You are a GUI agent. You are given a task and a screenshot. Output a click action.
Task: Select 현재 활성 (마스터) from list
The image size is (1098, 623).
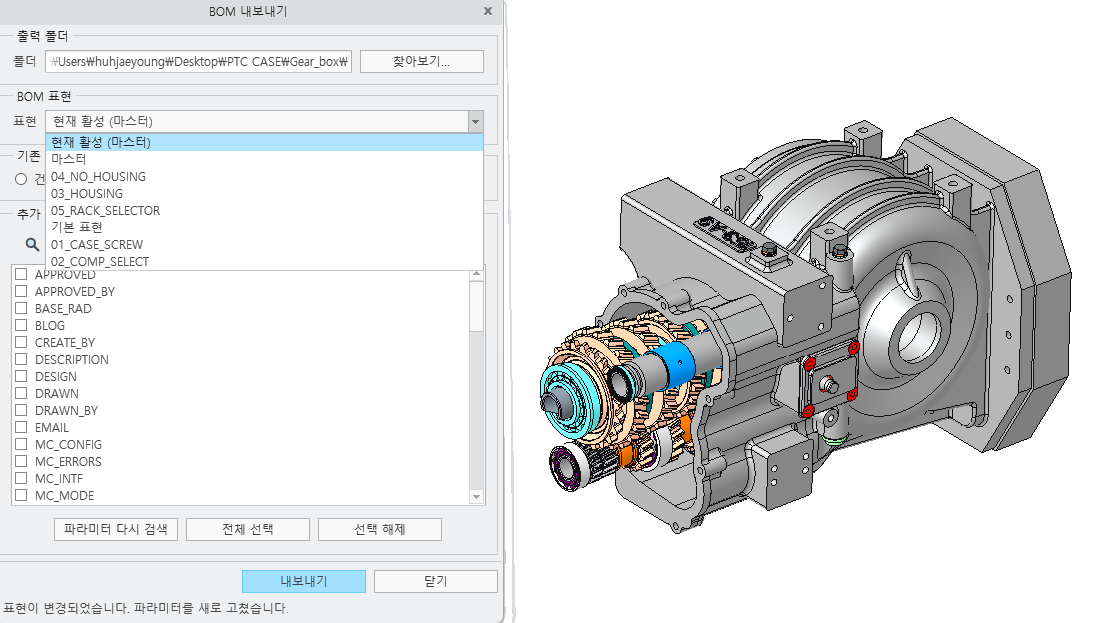coord(265,142)
